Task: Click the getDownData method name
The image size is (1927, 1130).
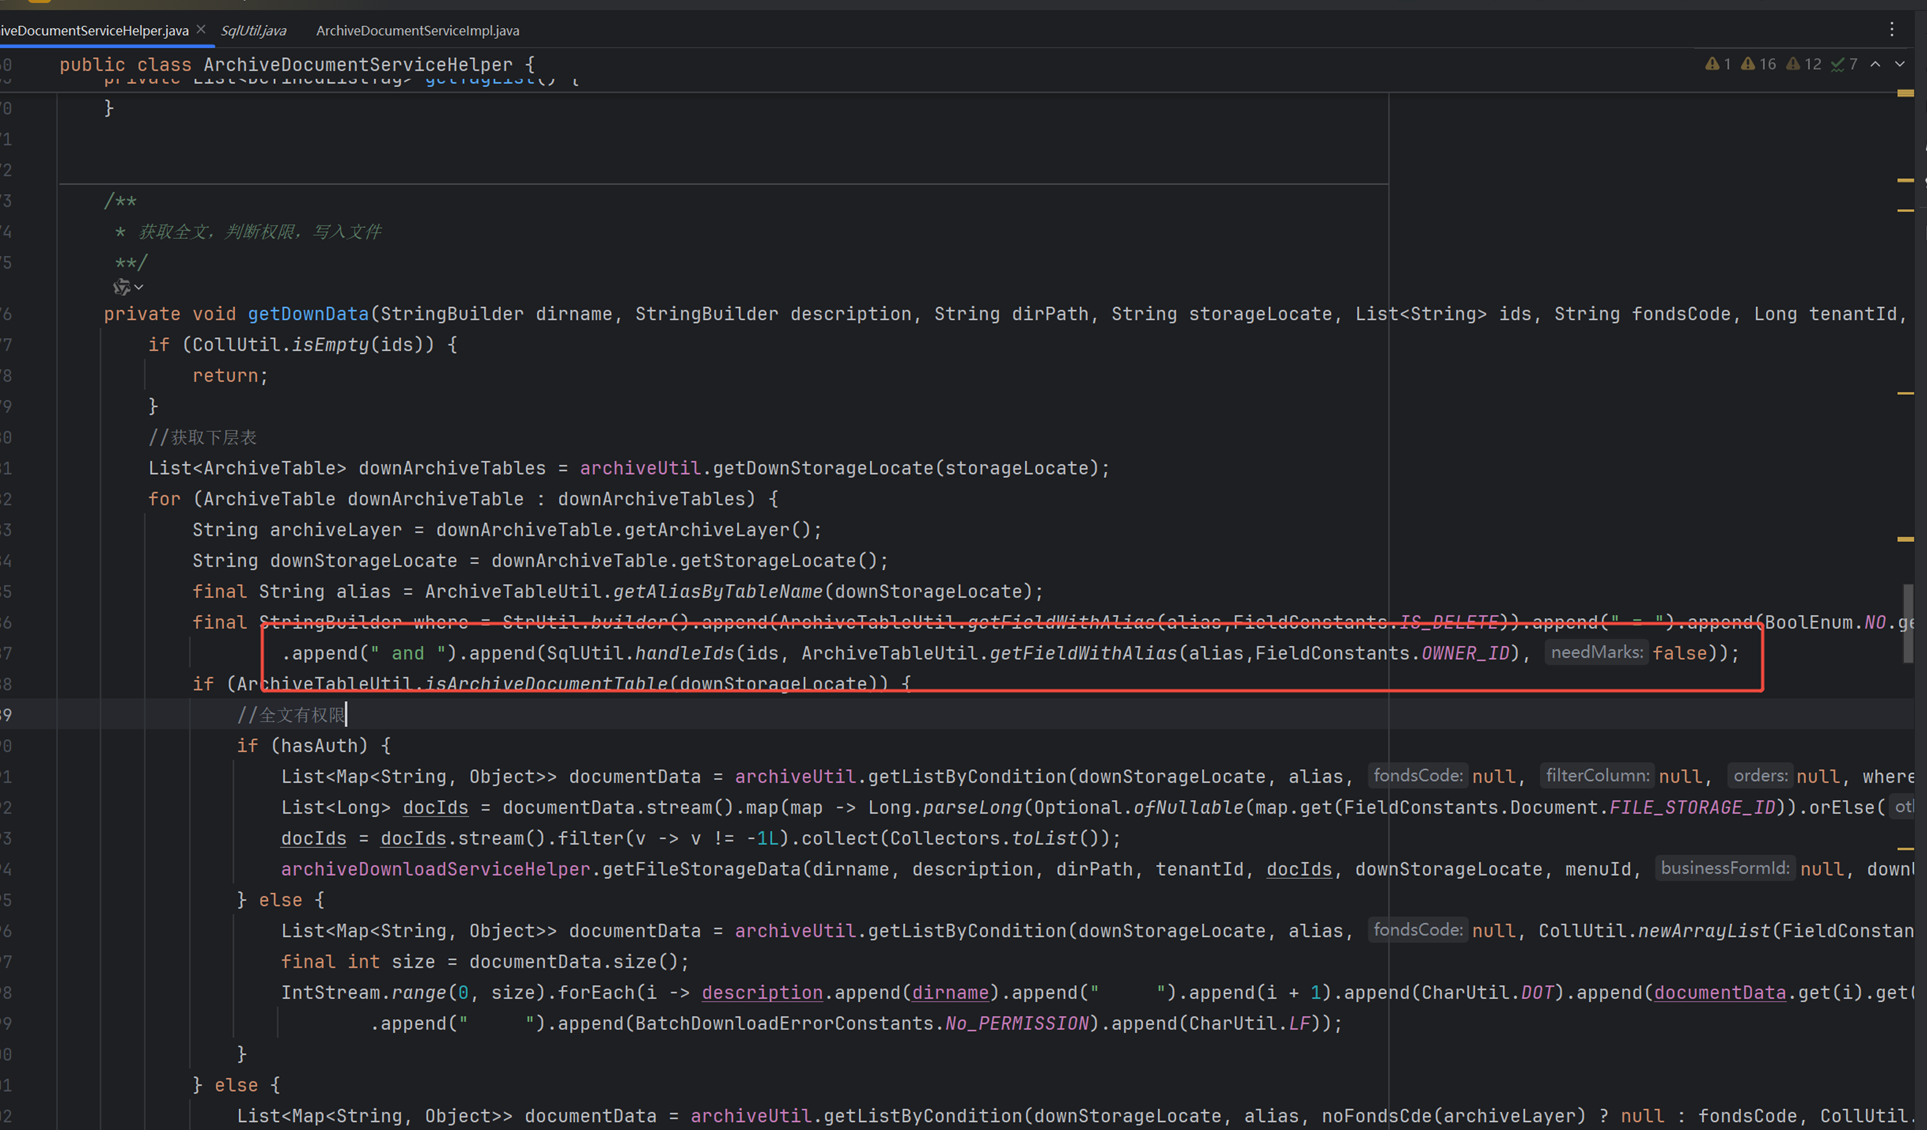Action: pyautogui.click(x=308, y=314)
